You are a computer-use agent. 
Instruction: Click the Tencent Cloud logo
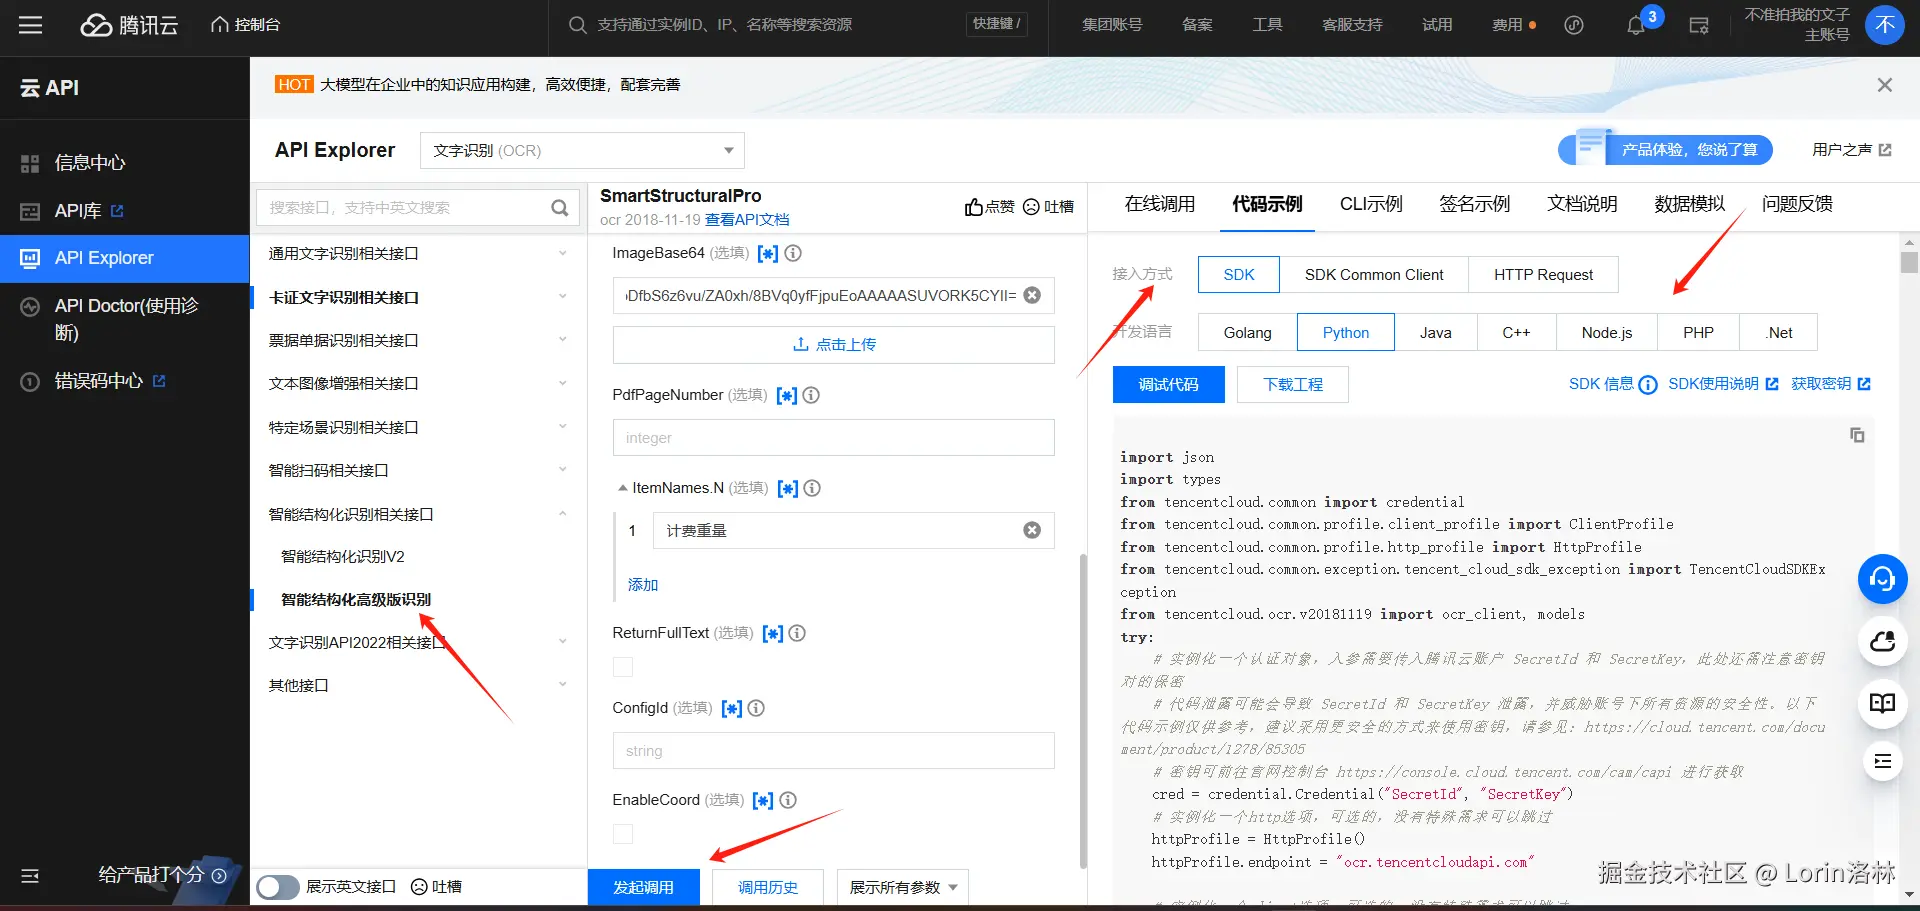click(129, 25)
